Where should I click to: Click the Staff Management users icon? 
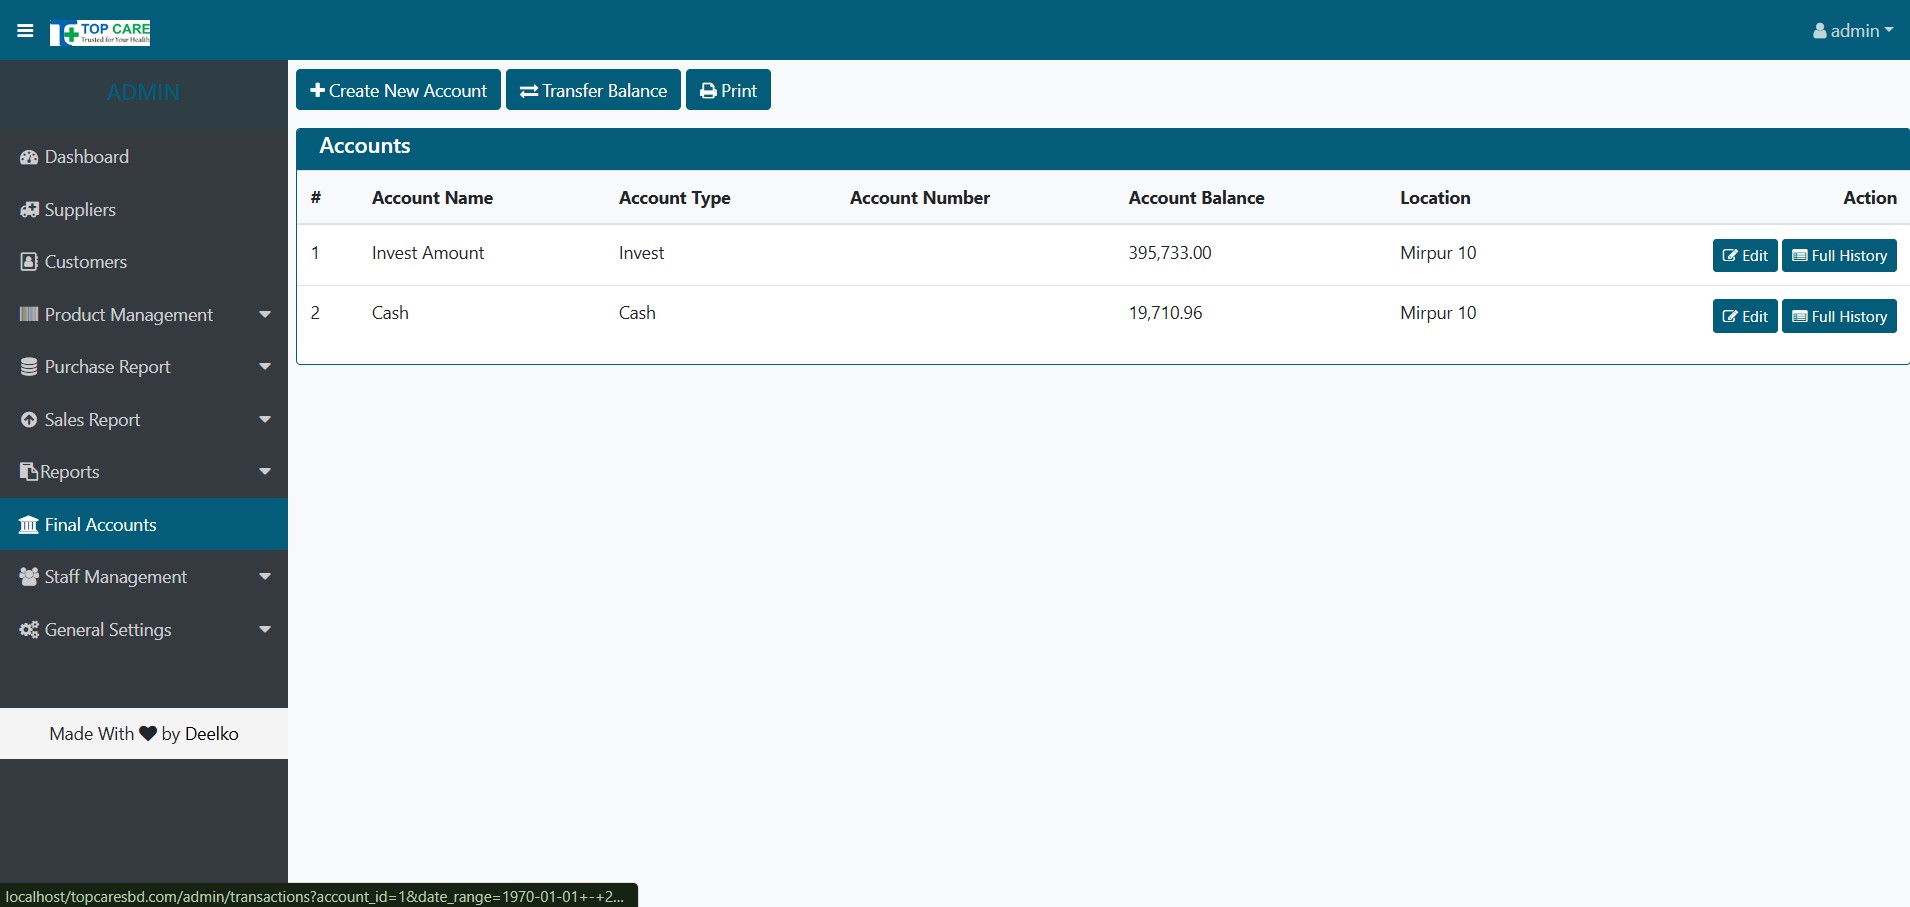pyautogui.click(x=29, y=577)
